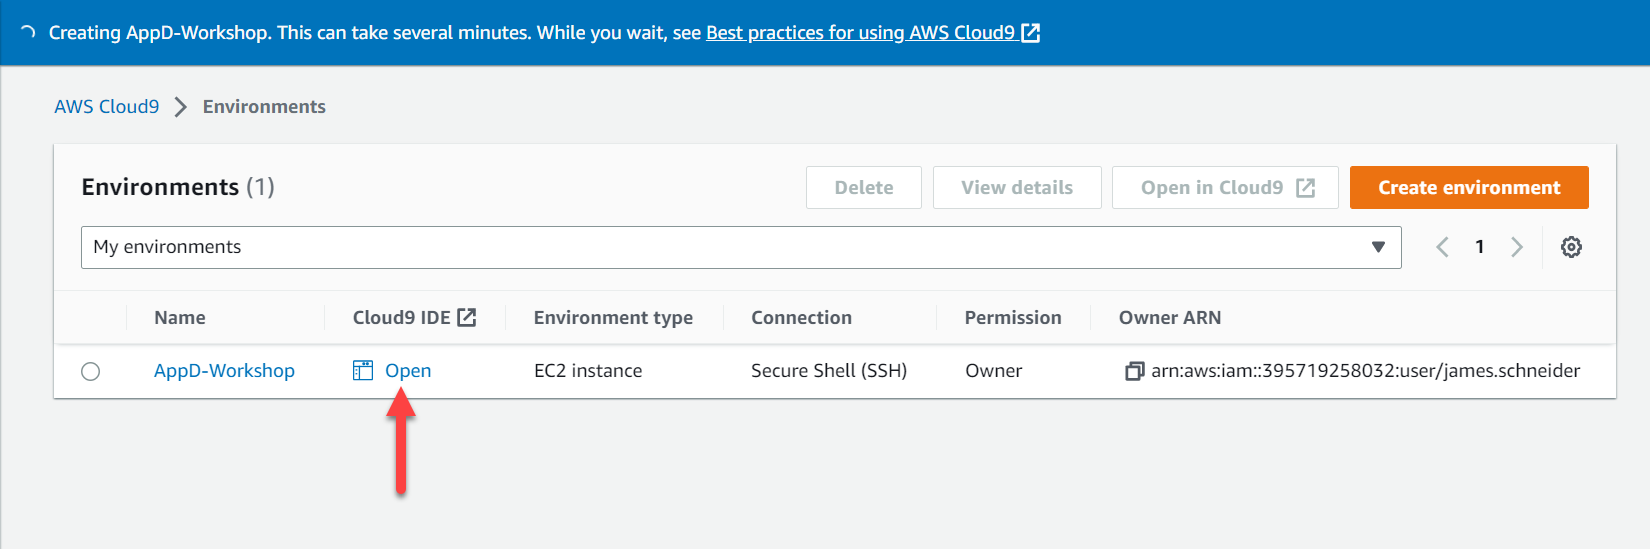Click the external link icon in Cloud9 IDE header
This screenshot has height=549, width=1650.
(467, 317)
